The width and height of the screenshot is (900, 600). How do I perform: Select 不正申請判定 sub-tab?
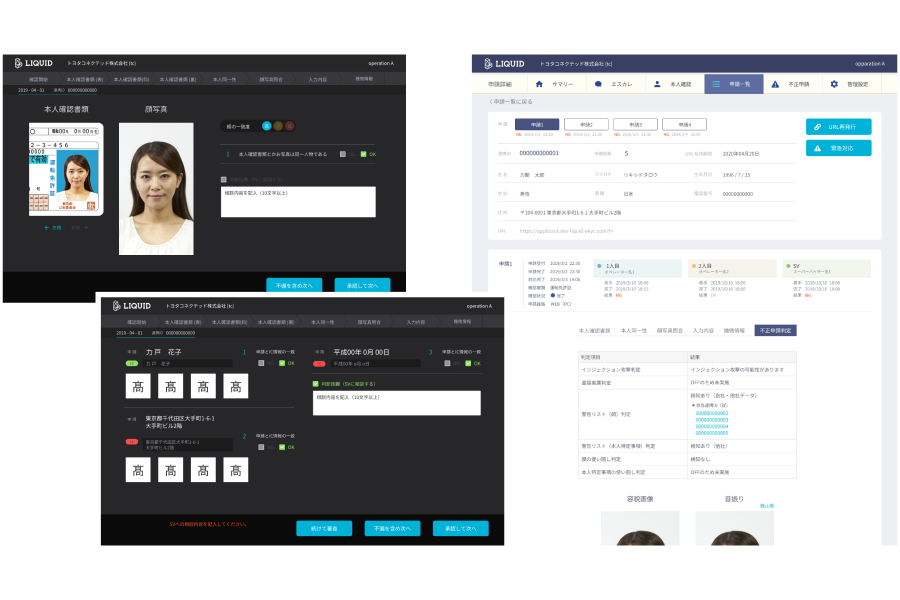point(775,330)
